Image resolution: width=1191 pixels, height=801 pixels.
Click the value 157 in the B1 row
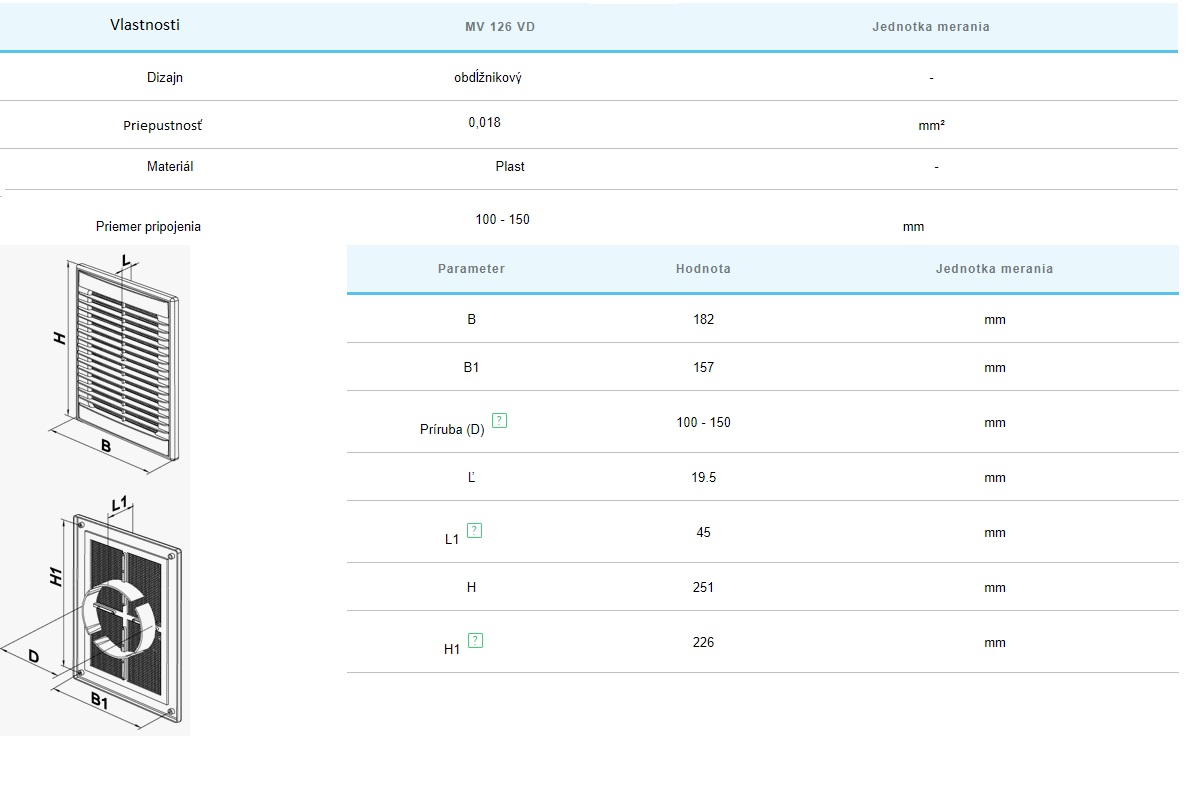coord(703,368)
